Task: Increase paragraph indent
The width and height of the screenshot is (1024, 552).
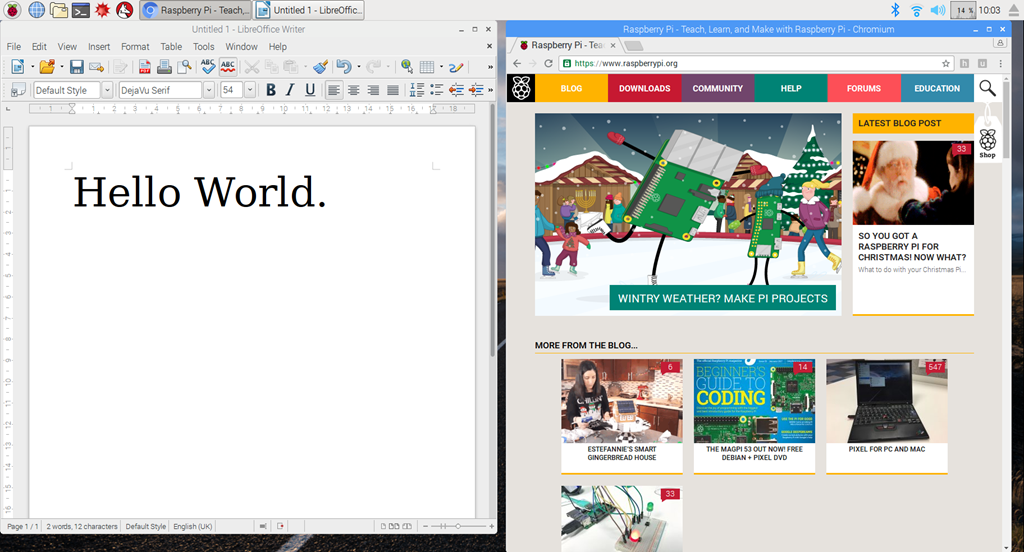Action: 476,90
